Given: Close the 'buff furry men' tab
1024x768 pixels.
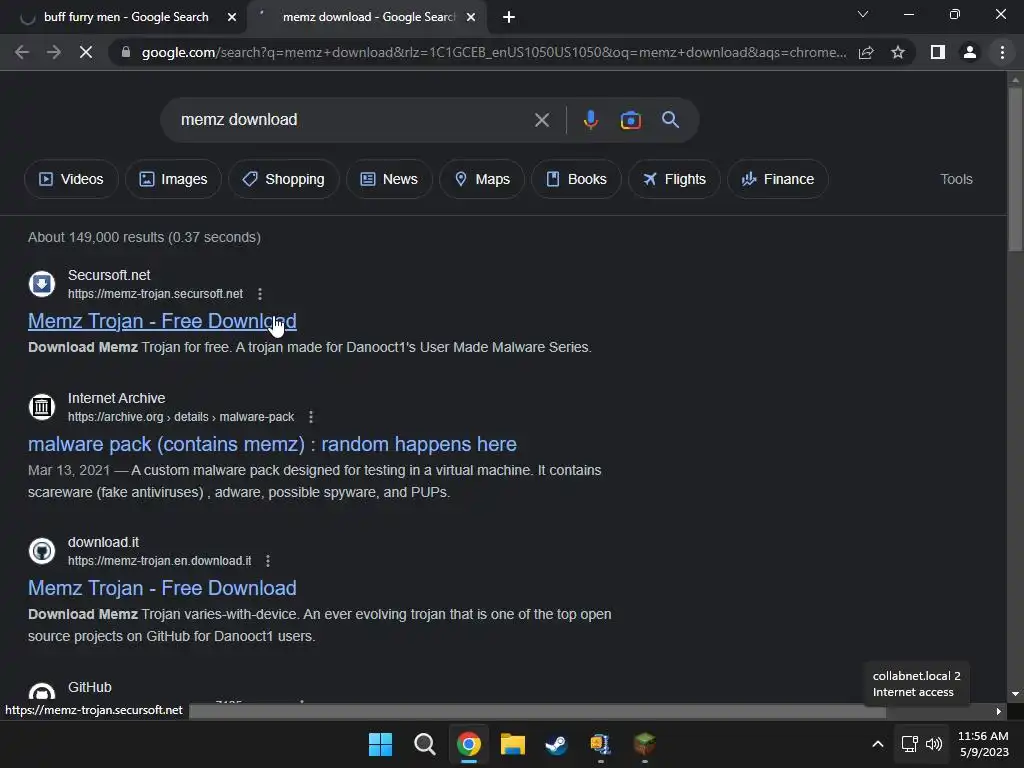Looking at the screenshot, I should point(232,17).
